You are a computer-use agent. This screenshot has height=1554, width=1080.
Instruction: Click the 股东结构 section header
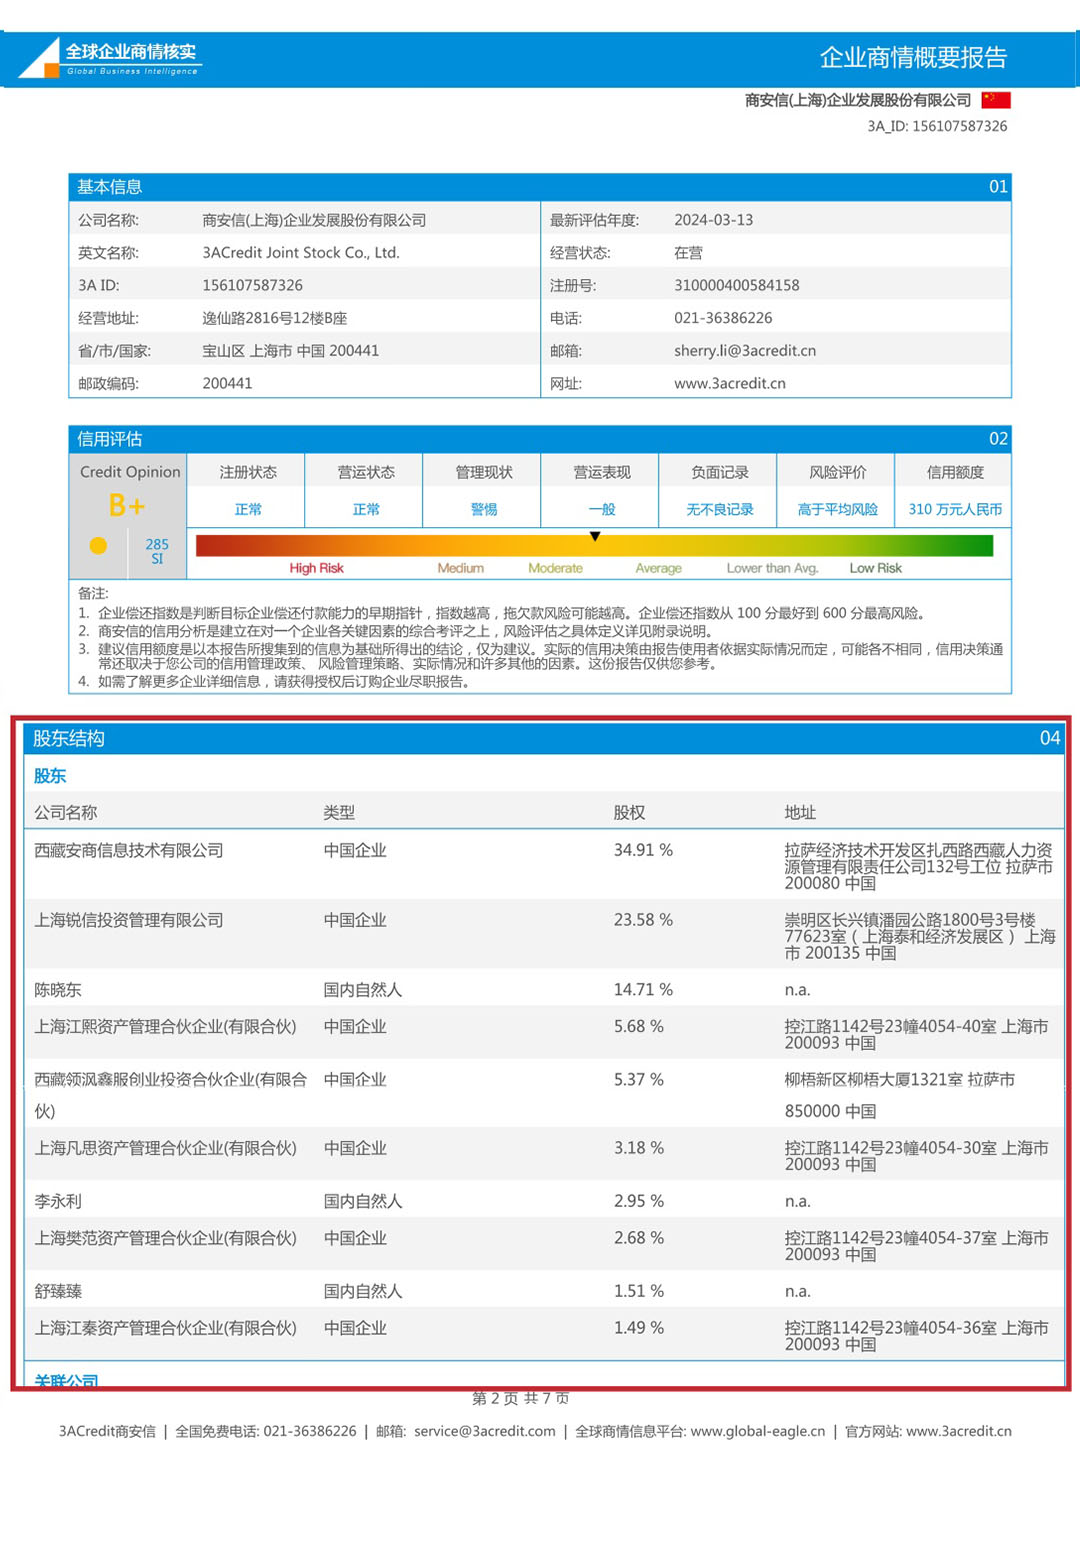544,738
